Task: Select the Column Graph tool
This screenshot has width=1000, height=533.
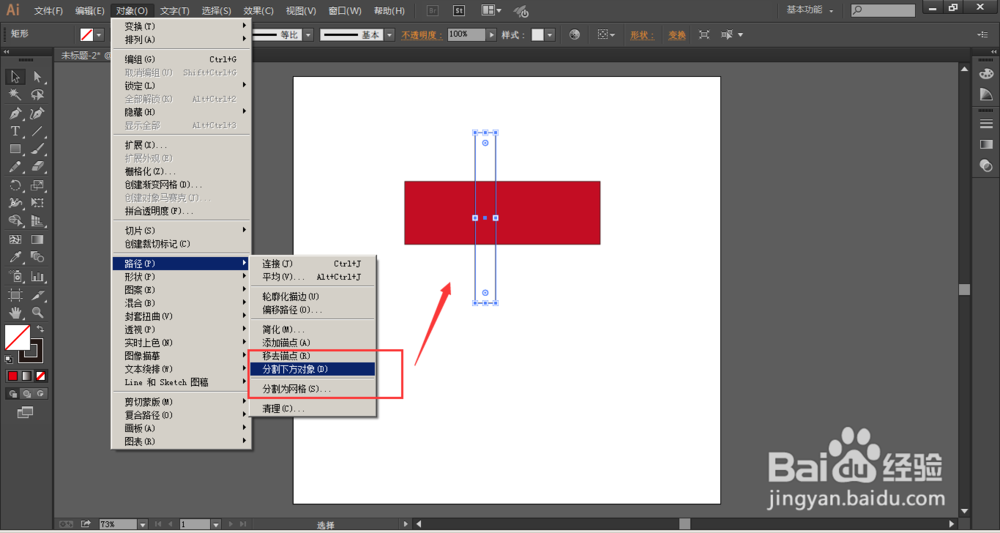Action: (38, 277)
